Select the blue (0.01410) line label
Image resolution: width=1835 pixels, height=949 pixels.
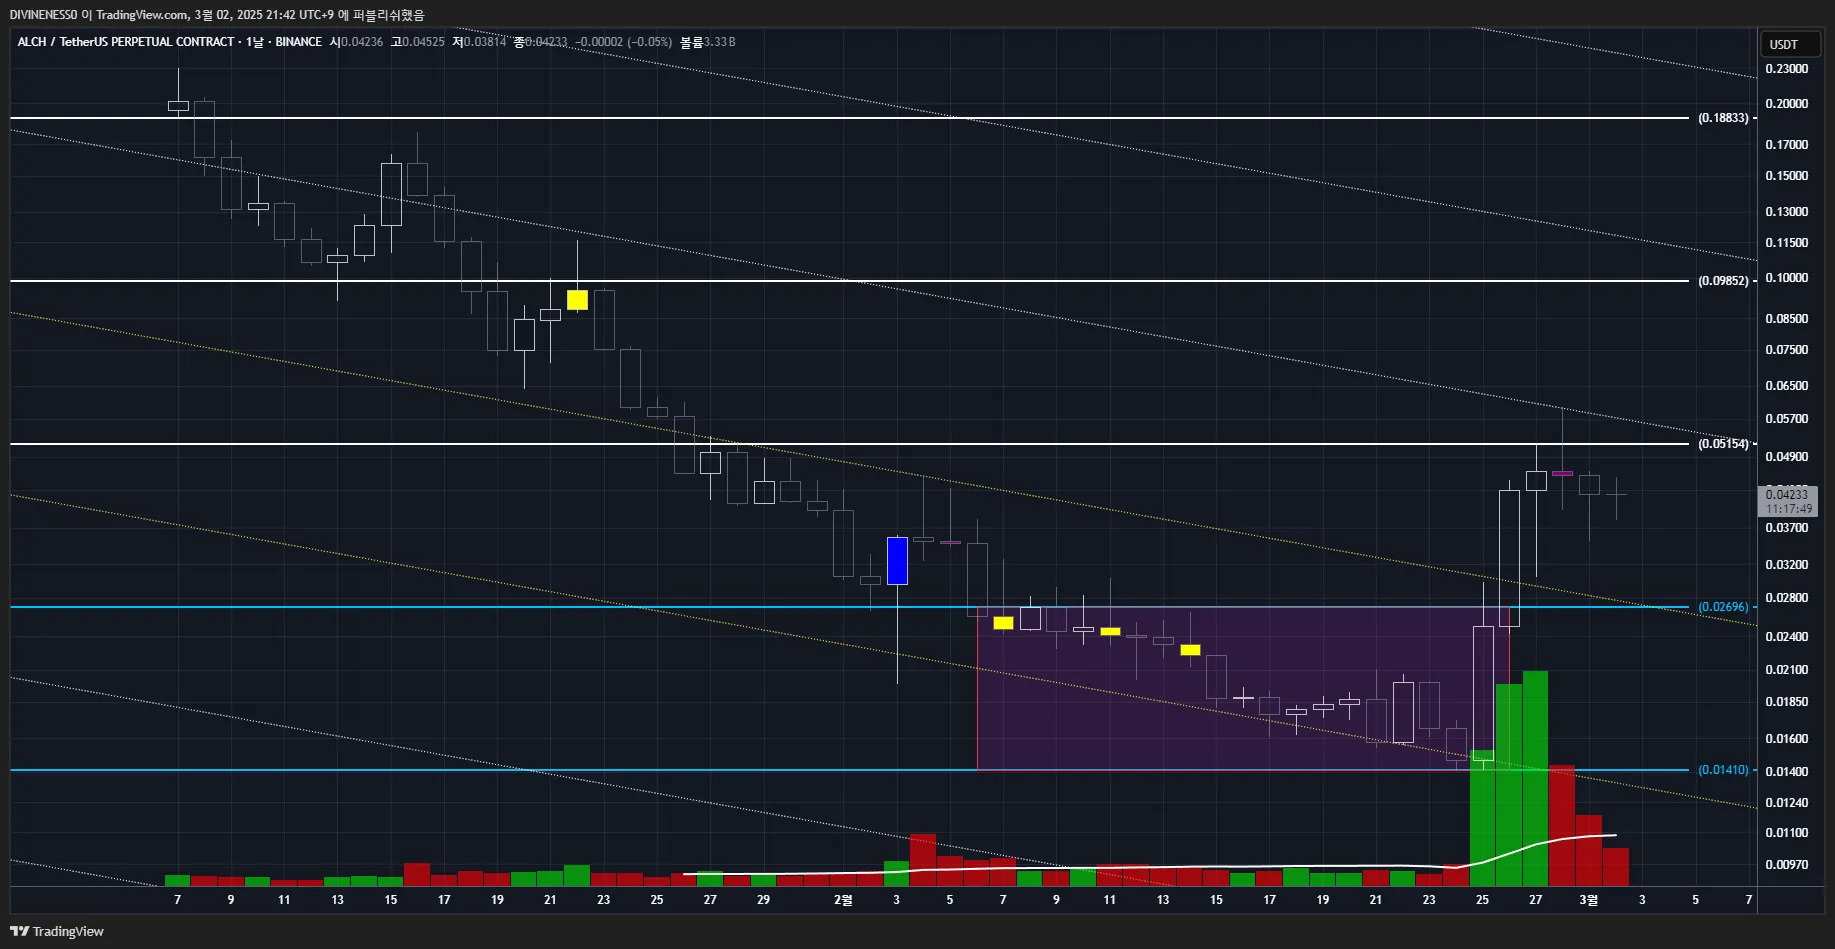(x=1723, y=770)
